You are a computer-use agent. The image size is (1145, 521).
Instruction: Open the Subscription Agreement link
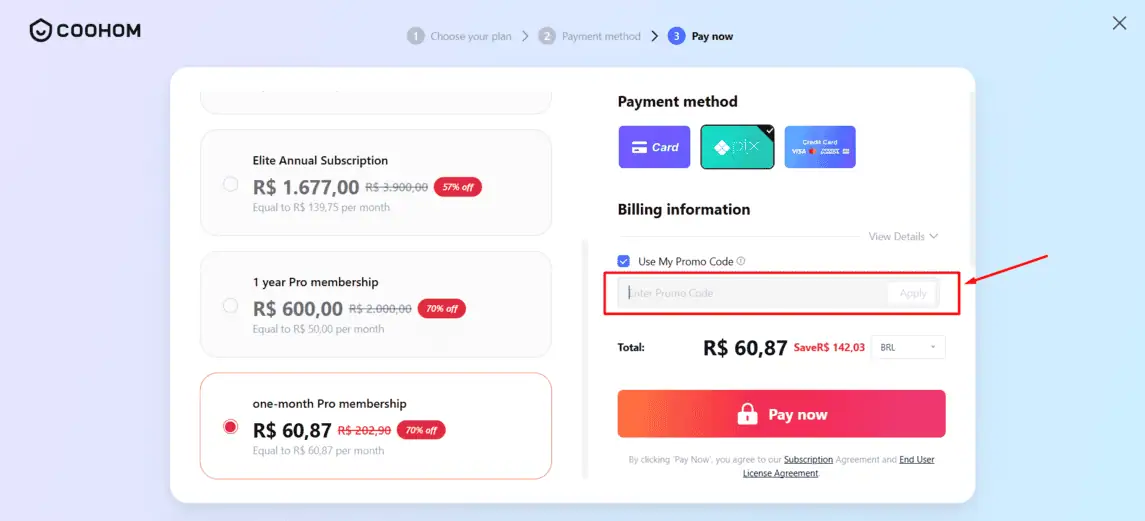[x=808, y=460]
